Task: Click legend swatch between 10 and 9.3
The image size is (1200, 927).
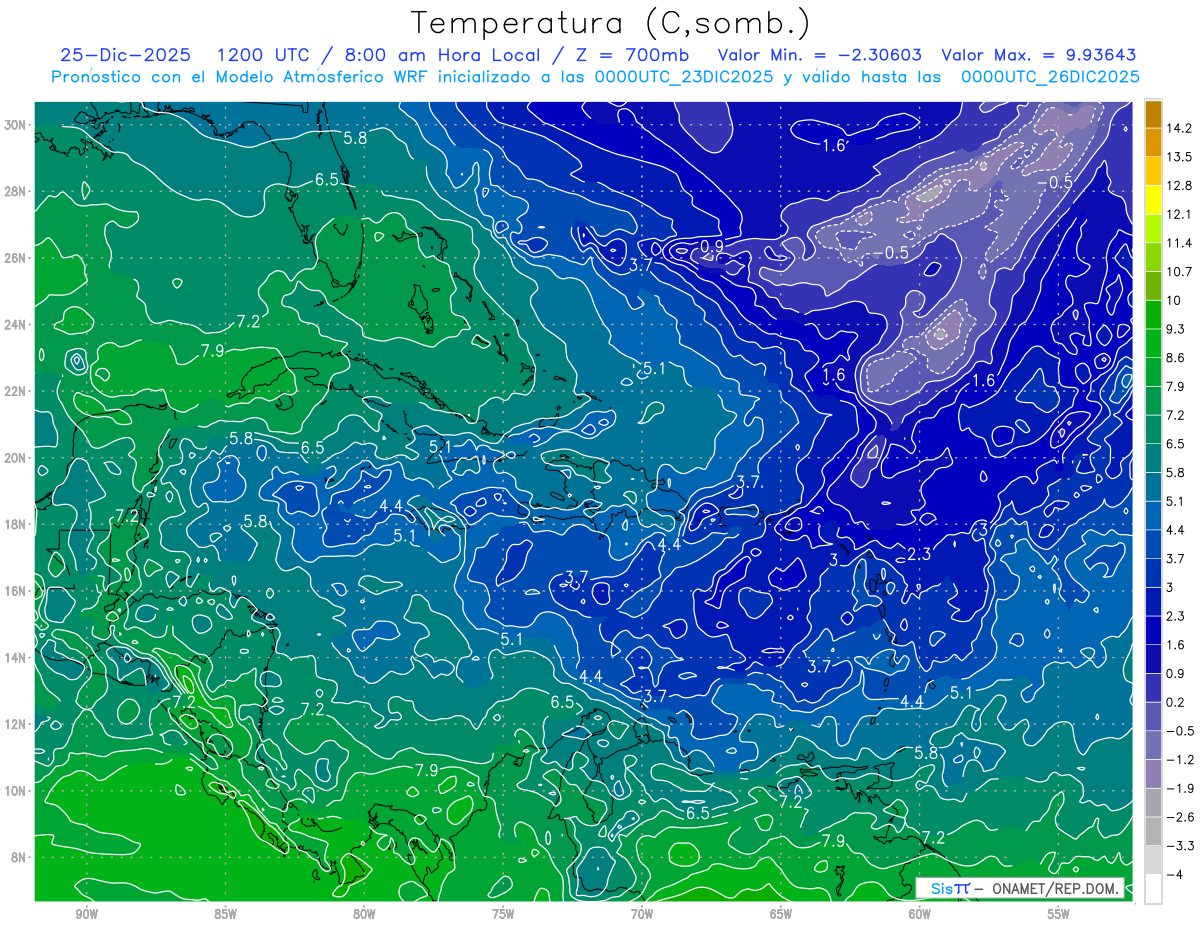Action: 1153,314
